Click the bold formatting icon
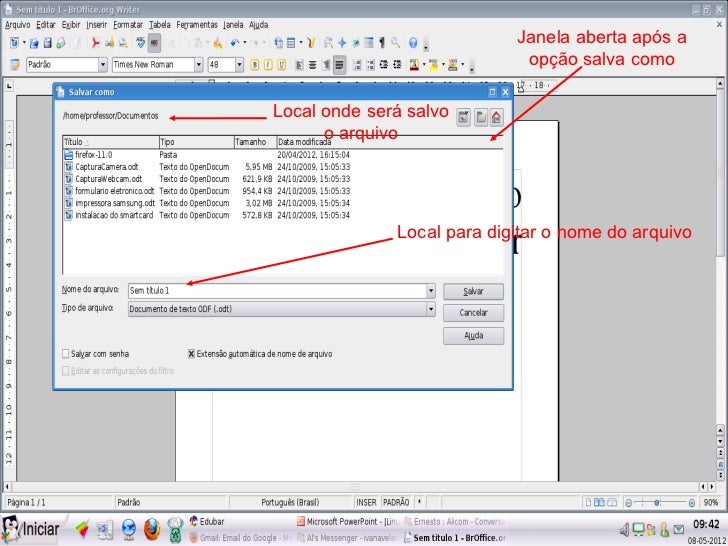The height and width of the screenshot is (546, 728). pyautogui.click(x=255, y=64)
